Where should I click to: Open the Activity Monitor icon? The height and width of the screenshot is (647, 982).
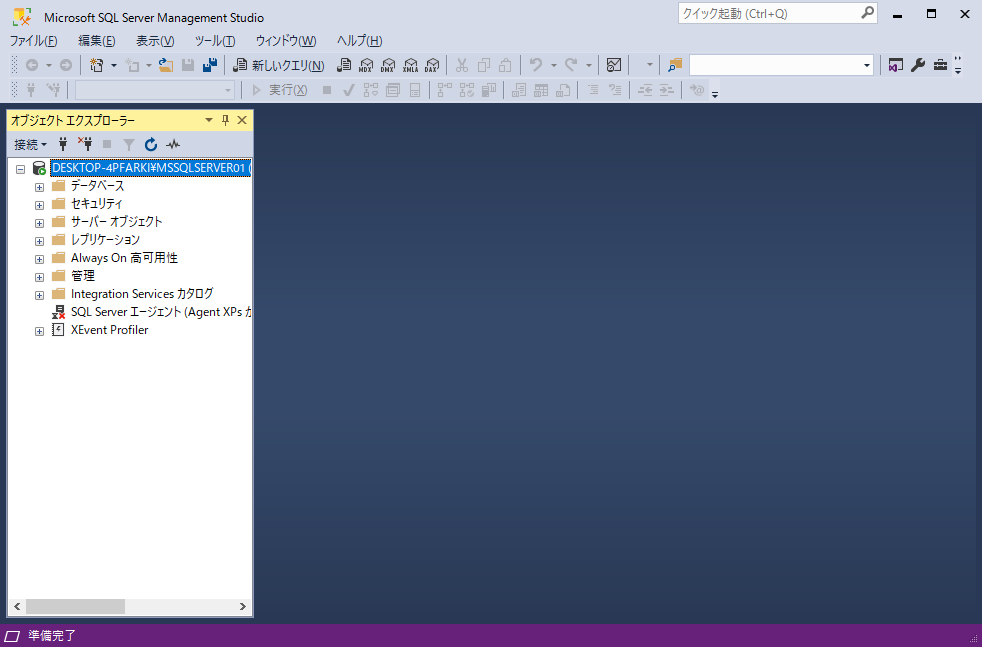[614, 65]
